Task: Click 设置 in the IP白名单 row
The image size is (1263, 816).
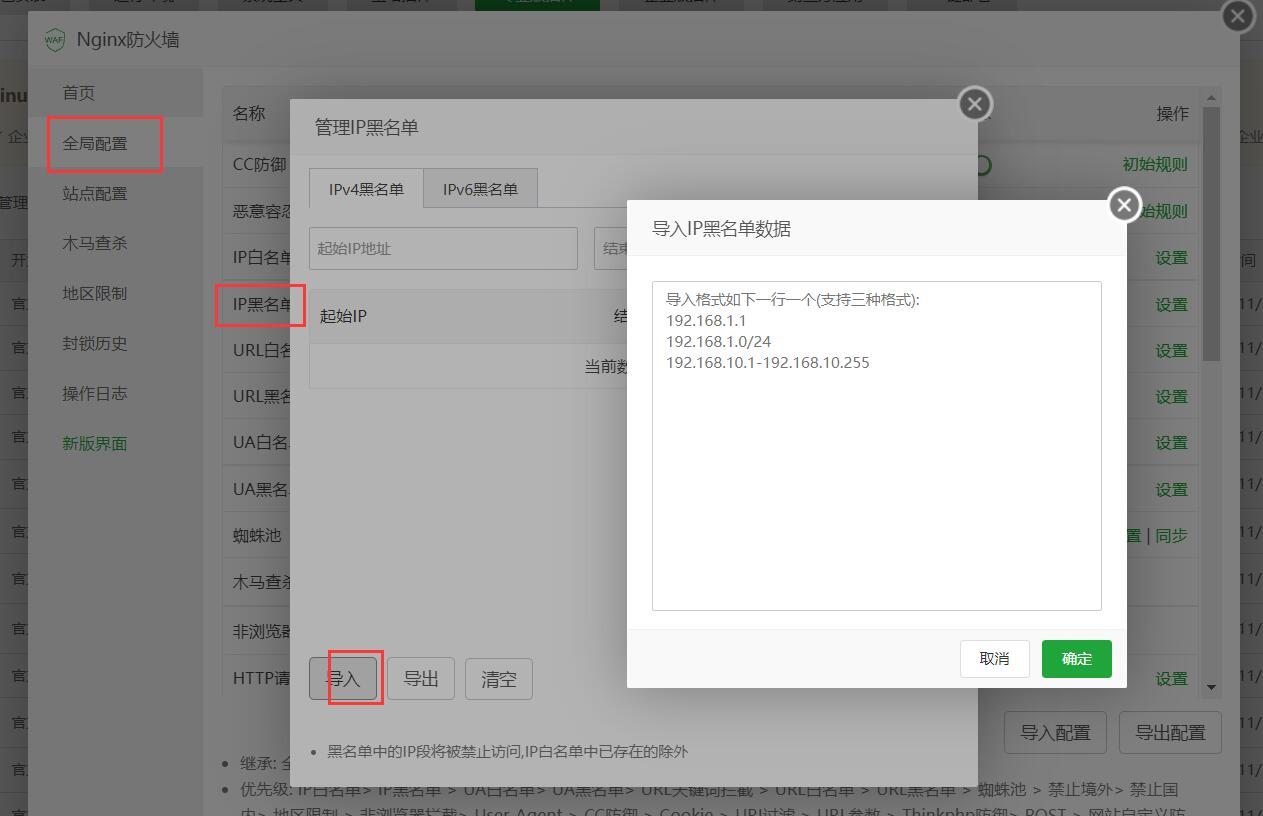Action: (1172, 258)
